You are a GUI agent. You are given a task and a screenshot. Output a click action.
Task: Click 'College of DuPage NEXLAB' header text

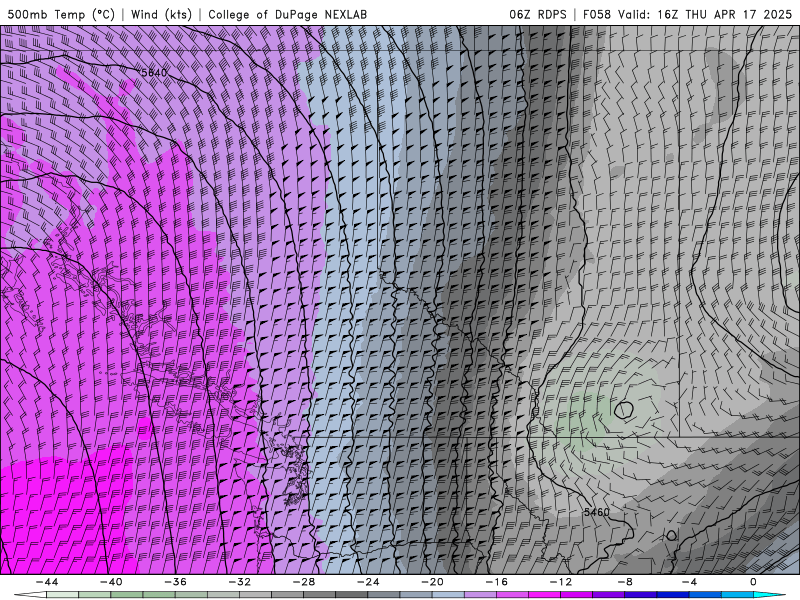tap(287, 14)
